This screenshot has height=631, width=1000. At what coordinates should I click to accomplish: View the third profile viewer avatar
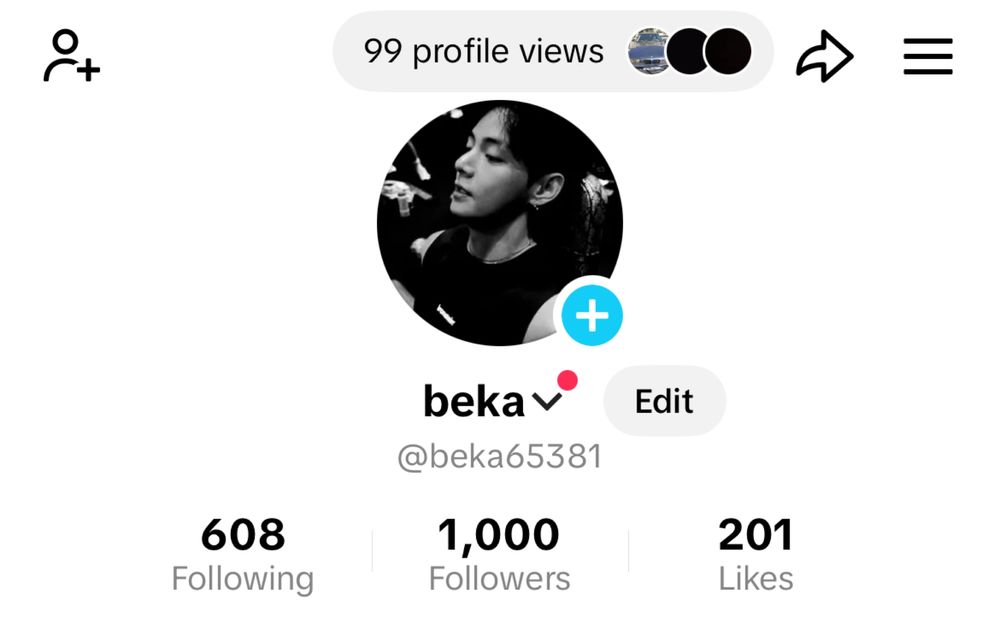728,51
